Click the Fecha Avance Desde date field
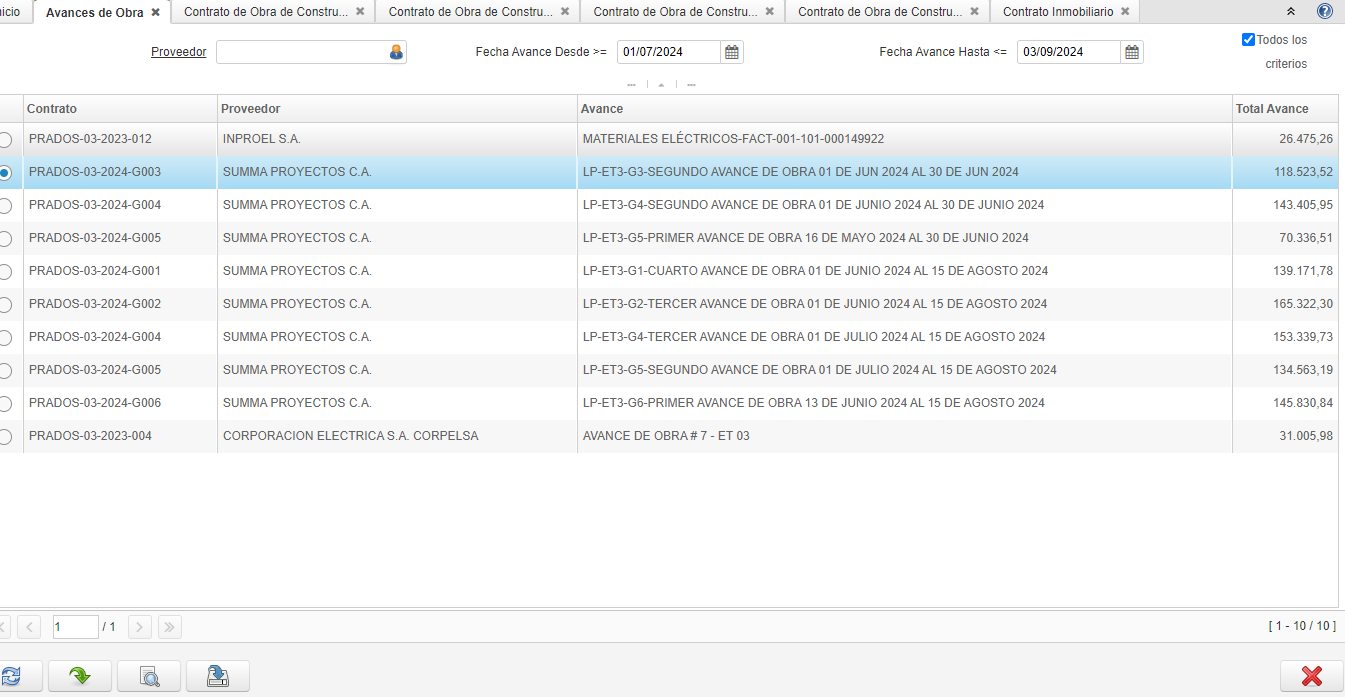1345x697 pixels. click(x=668, y=52)
